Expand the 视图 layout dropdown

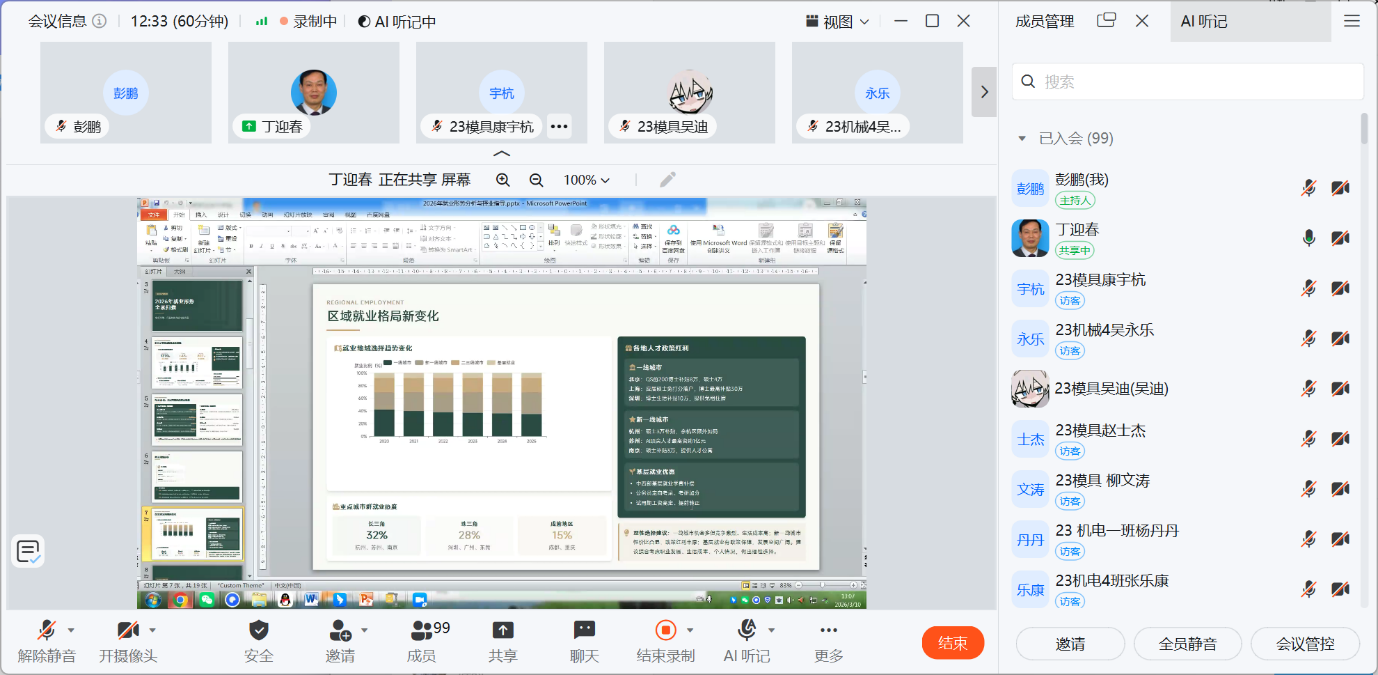pyautogui.click(x=837, y=21)
